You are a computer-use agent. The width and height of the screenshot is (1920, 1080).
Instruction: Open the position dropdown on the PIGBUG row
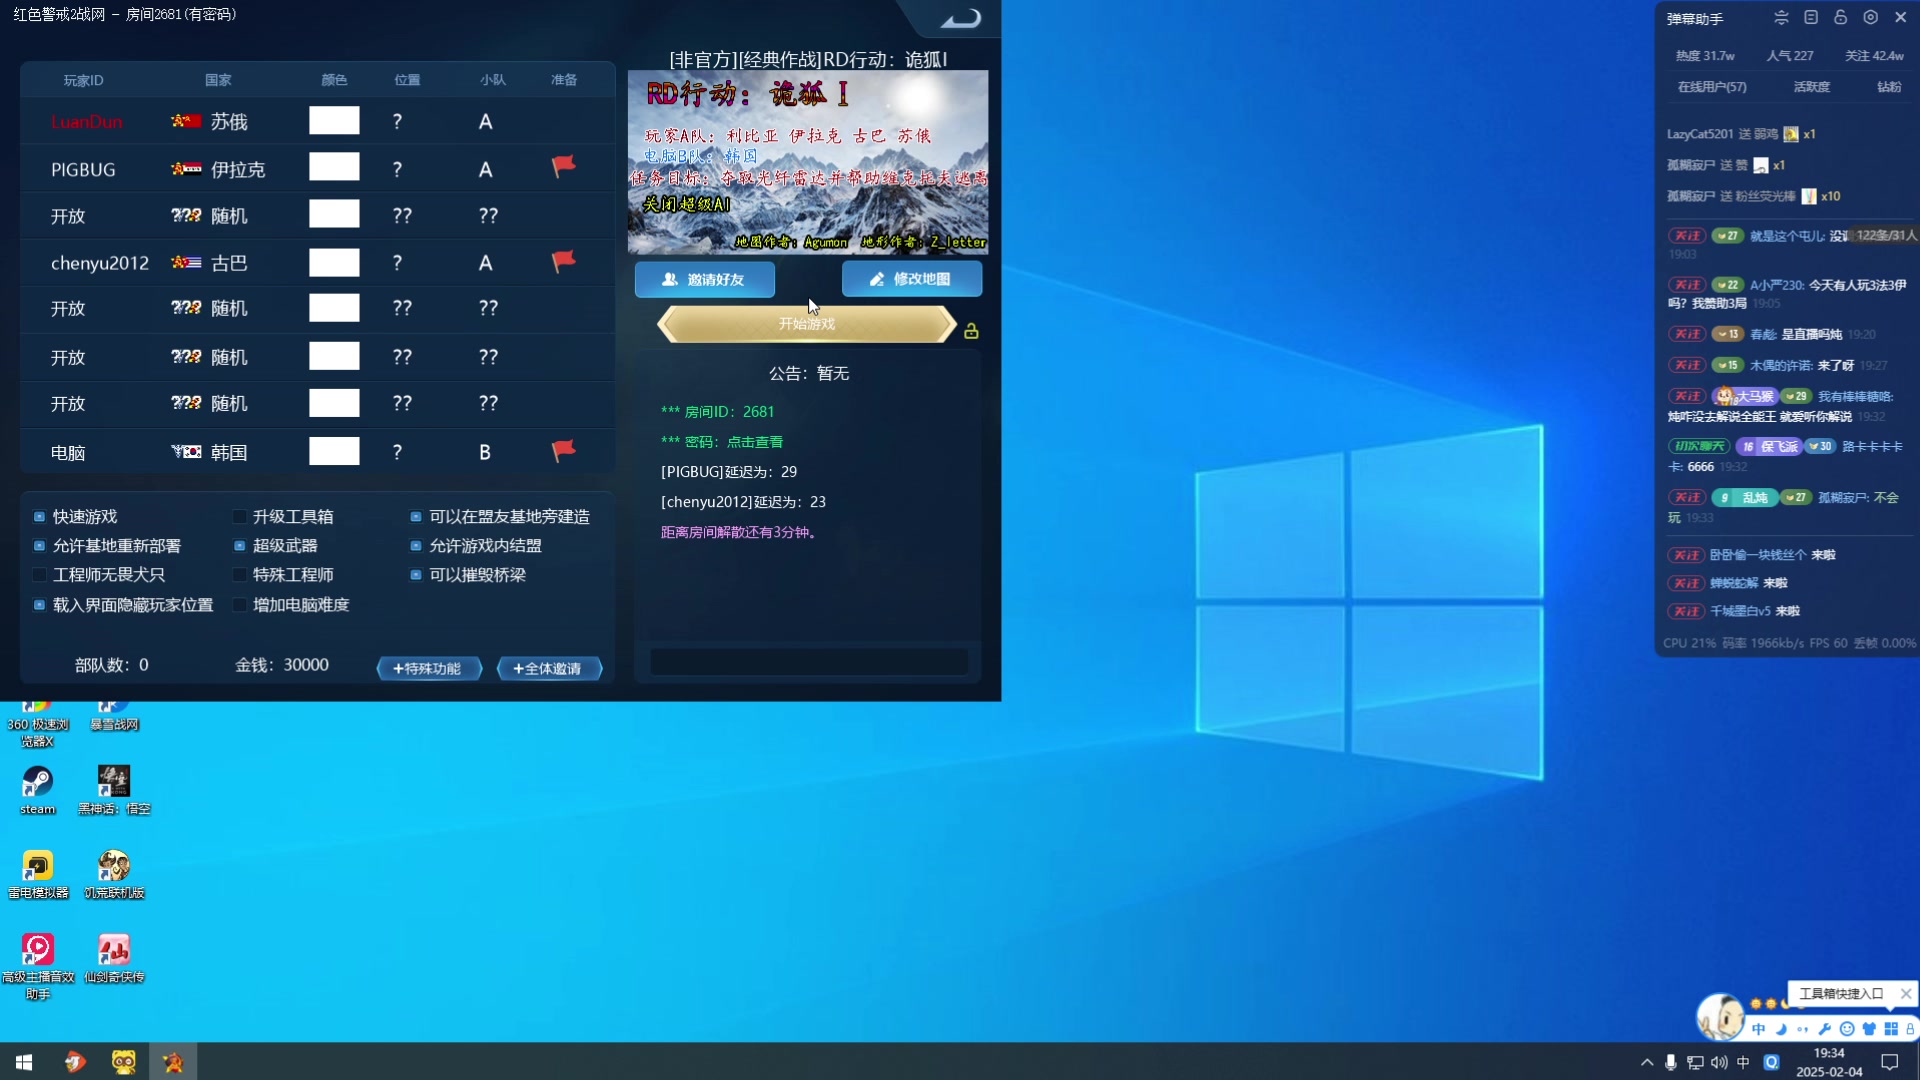398,169
